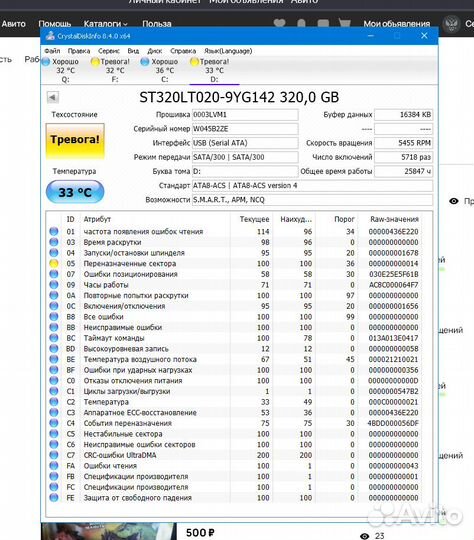The image size is (474, 540).
Task: Open the Язык(Language) menu
Action: [228, 51]
